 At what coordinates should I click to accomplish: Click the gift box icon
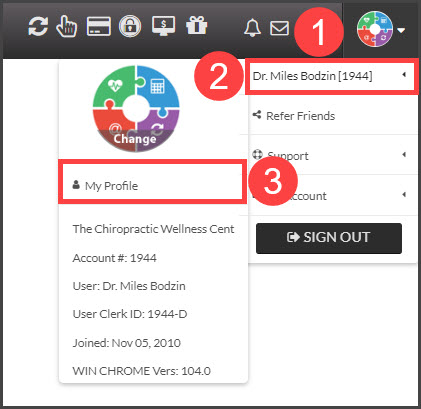click(197, 25)
